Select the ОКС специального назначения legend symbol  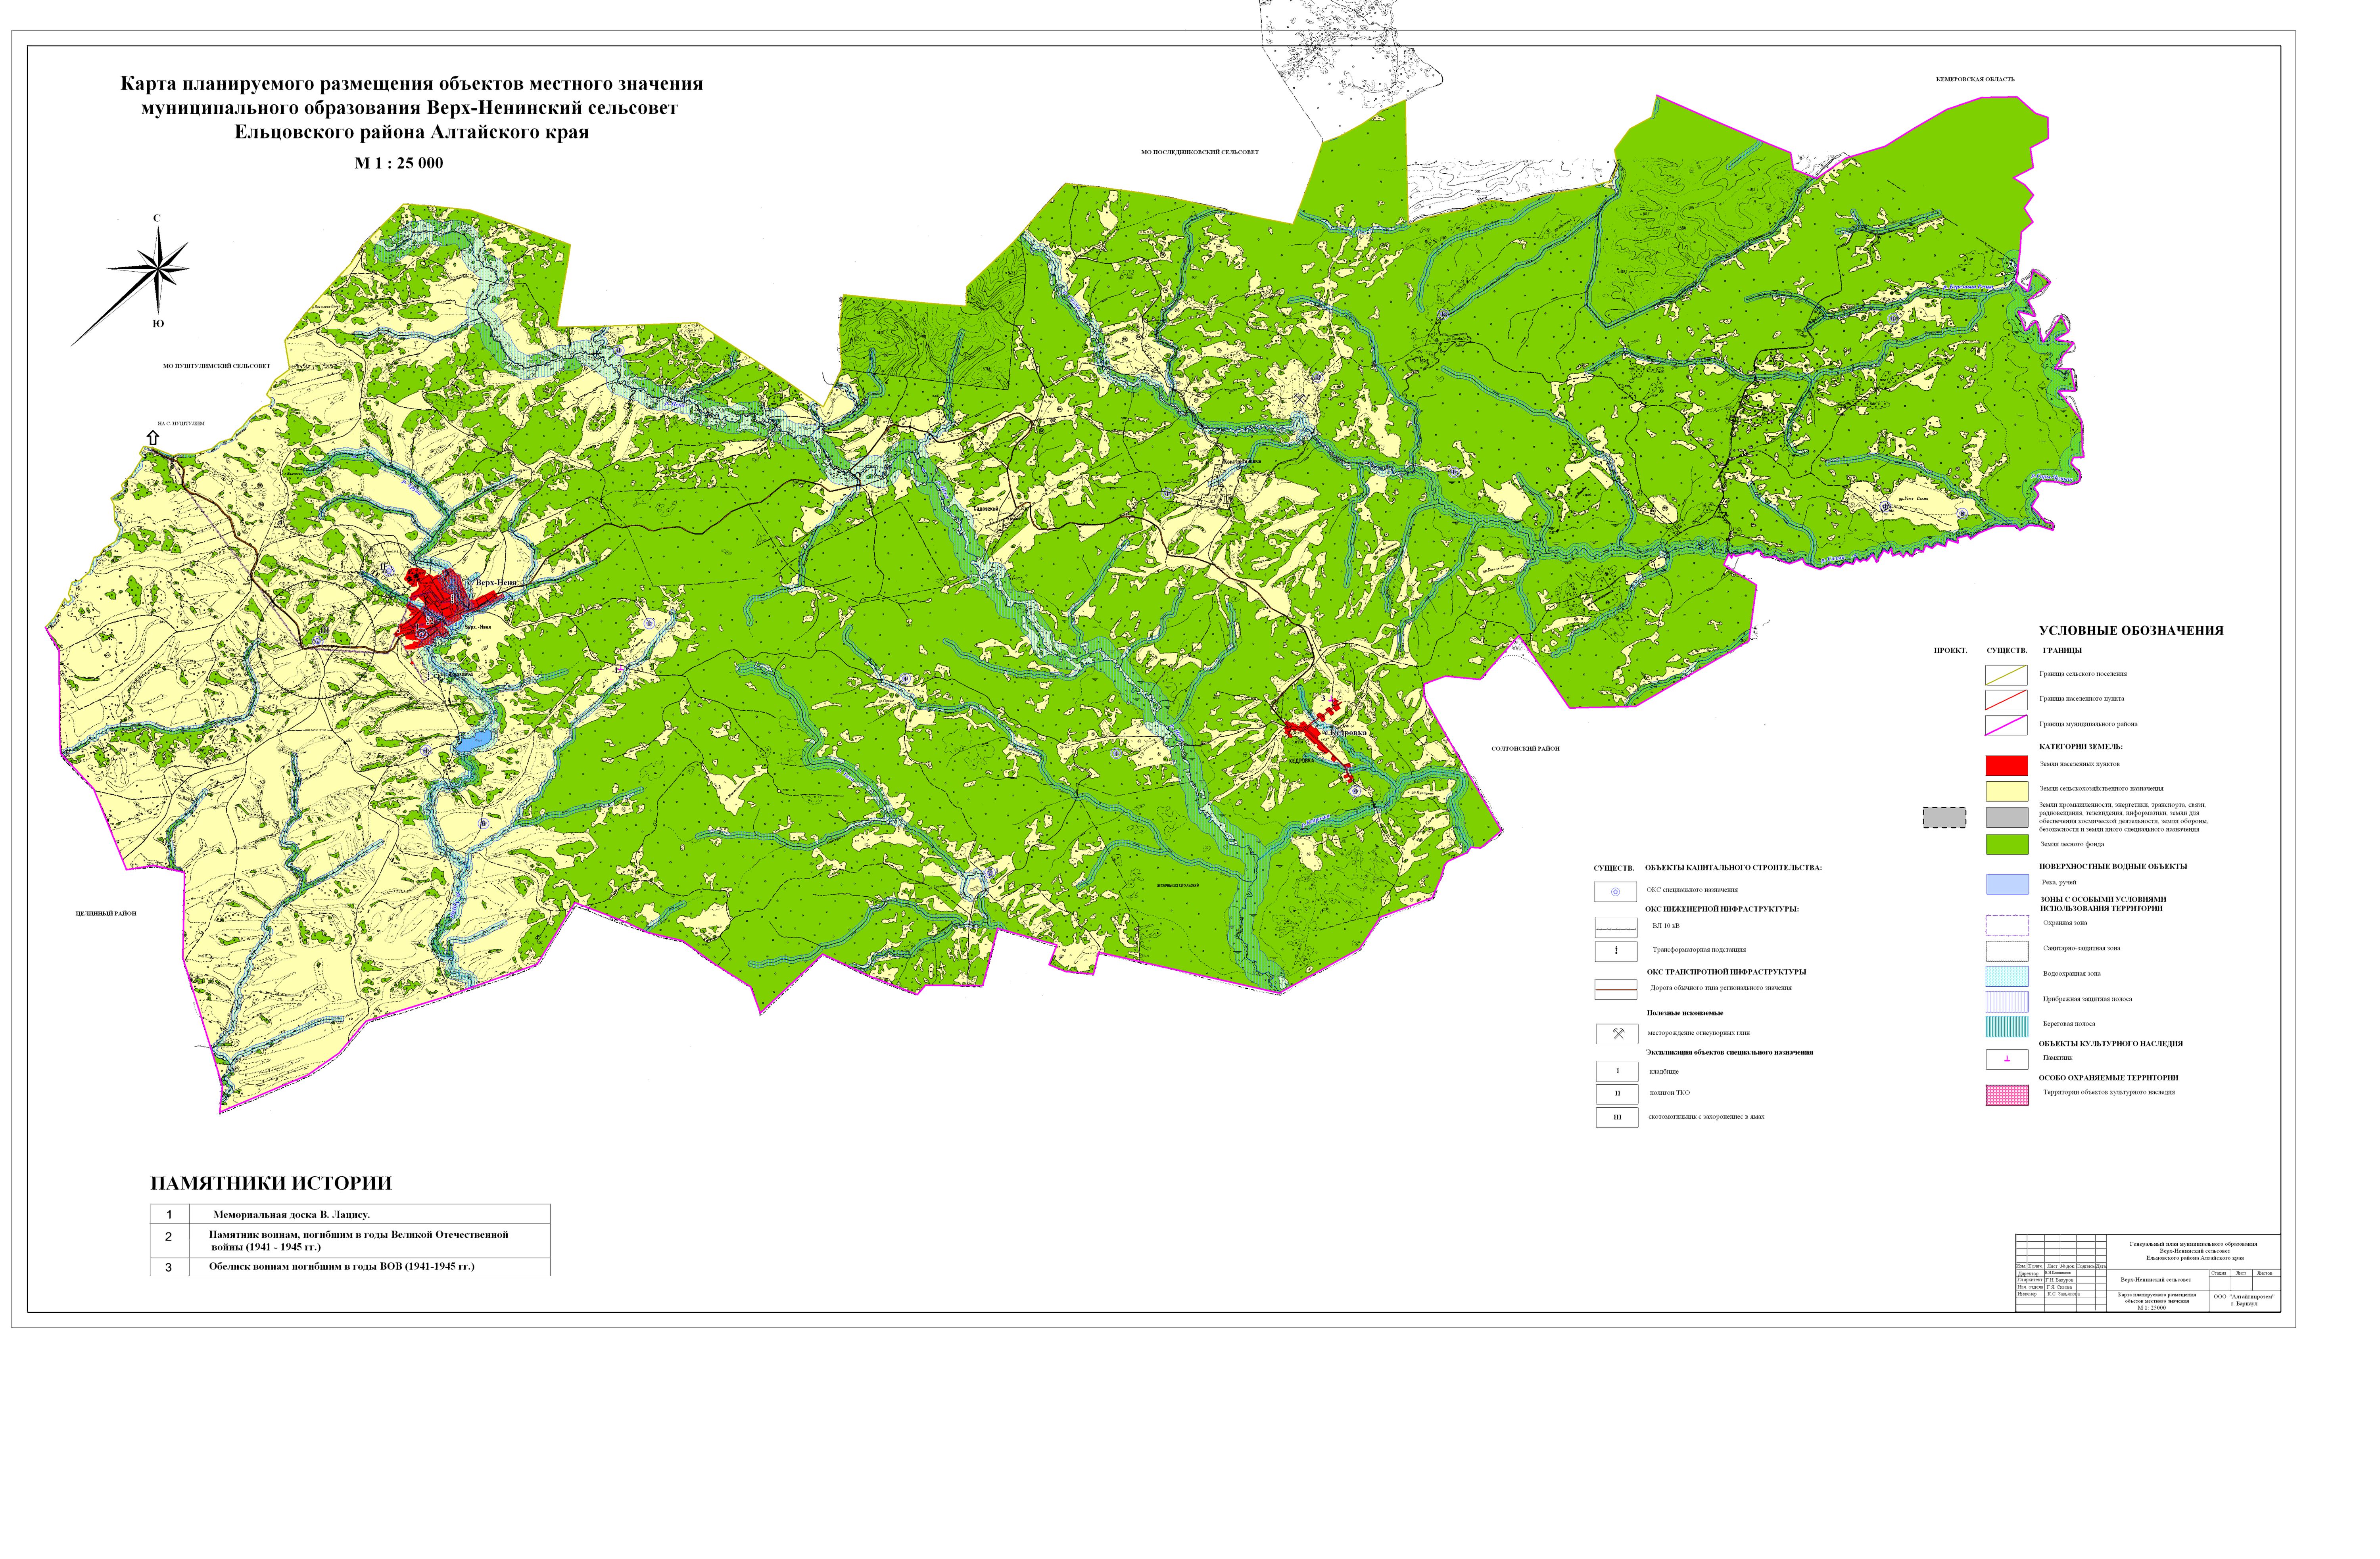(x=1616, y=892)
